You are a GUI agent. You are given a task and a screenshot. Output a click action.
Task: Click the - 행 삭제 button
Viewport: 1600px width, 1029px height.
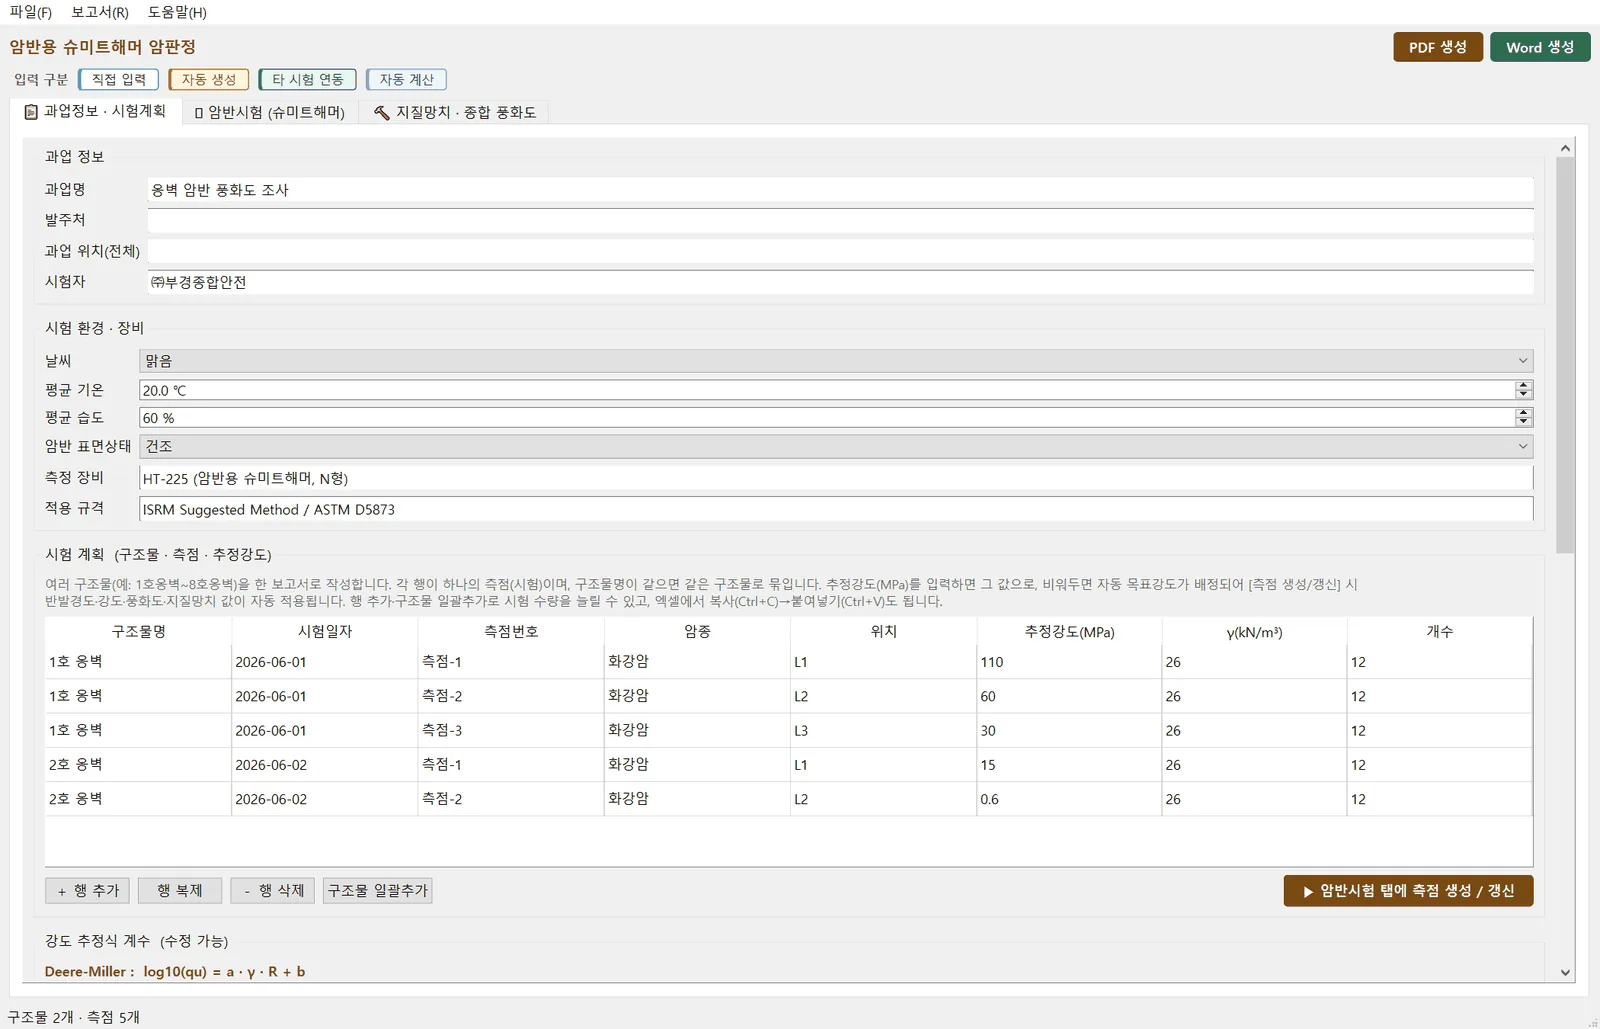coord(273,890)
